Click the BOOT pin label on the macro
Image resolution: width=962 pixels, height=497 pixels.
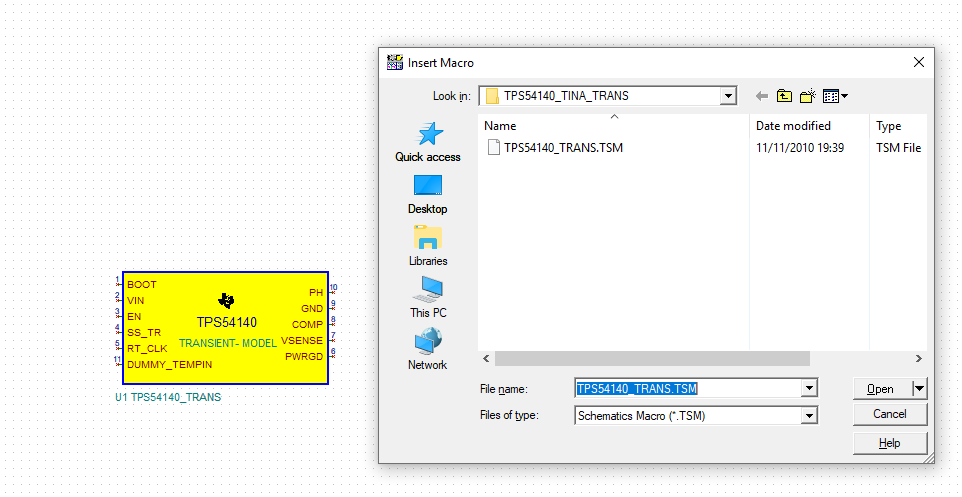142,285
